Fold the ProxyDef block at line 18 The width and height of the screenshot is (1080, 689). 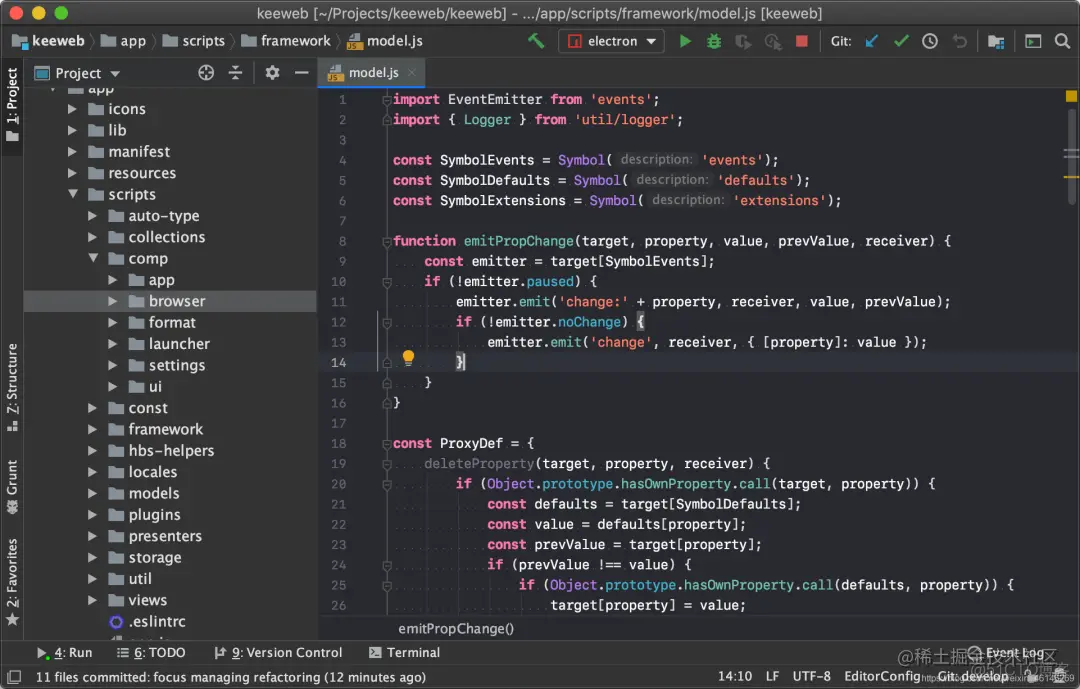click(387, 444)
